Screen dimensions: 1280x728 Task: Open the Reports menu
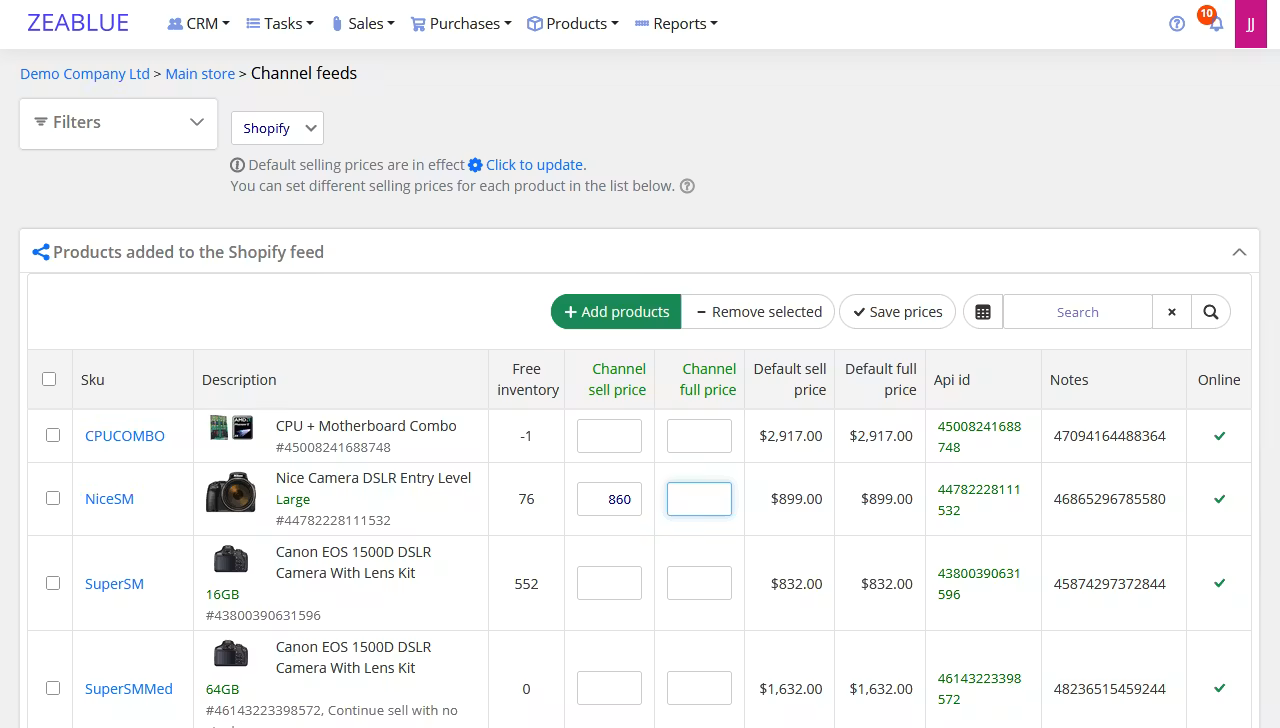(676, 24)
